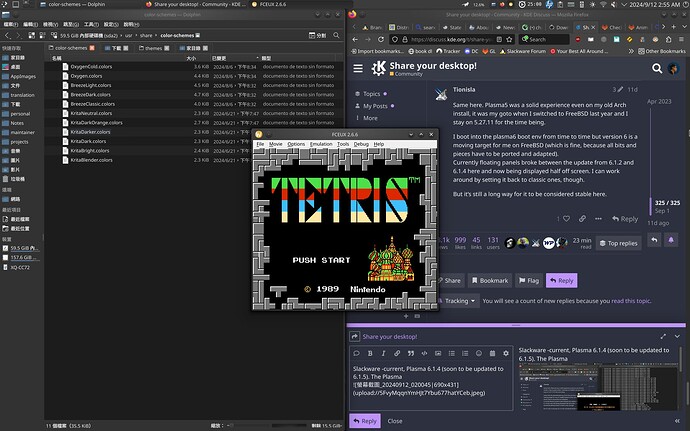The width and height of the screenshot is (690, 431).
Task: Click insert date calendar icon in composer
Action: [x=492, y=354]
